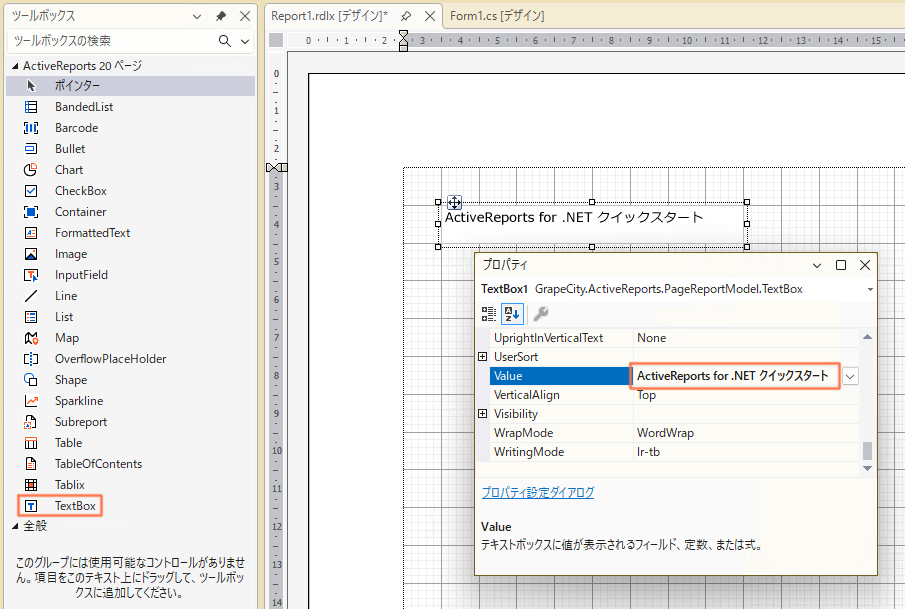
Task: Click the move handle of the TextBox
Action: (x=454, y=203)
